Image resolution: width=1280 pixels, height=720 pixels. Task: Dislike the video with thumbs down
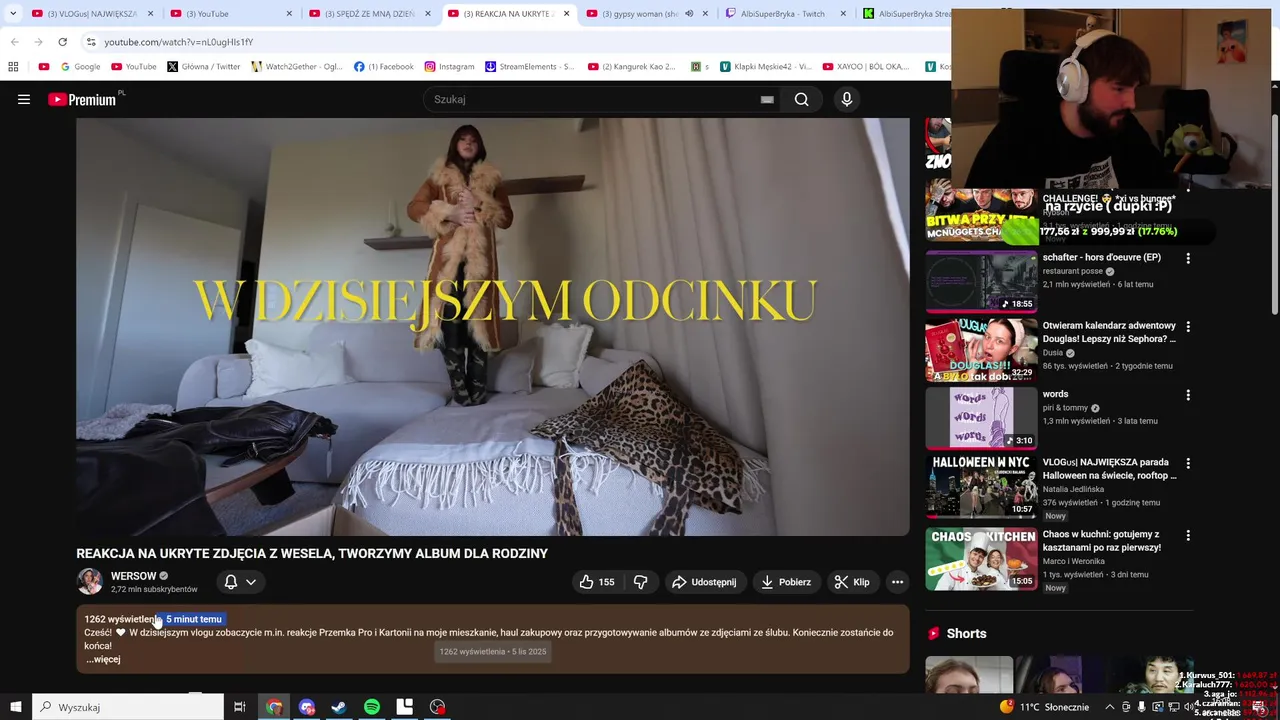click(x=641, y=582)
